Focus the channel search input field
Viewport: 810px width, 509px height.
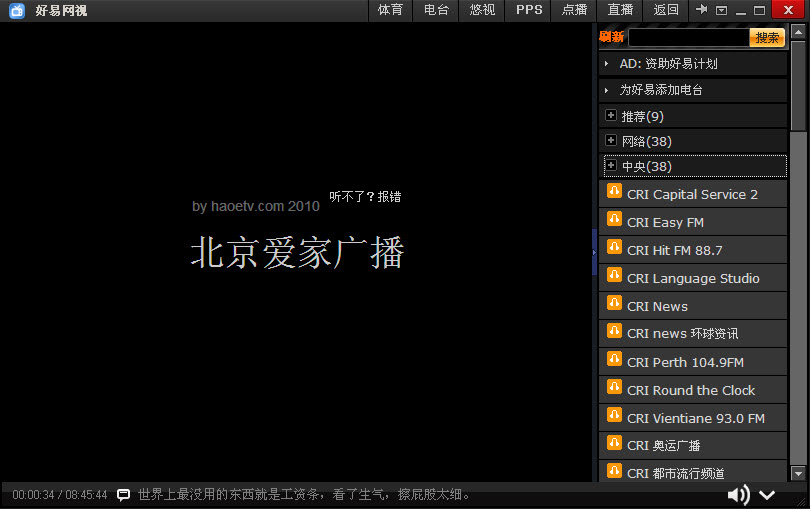[x=689, y=38]
